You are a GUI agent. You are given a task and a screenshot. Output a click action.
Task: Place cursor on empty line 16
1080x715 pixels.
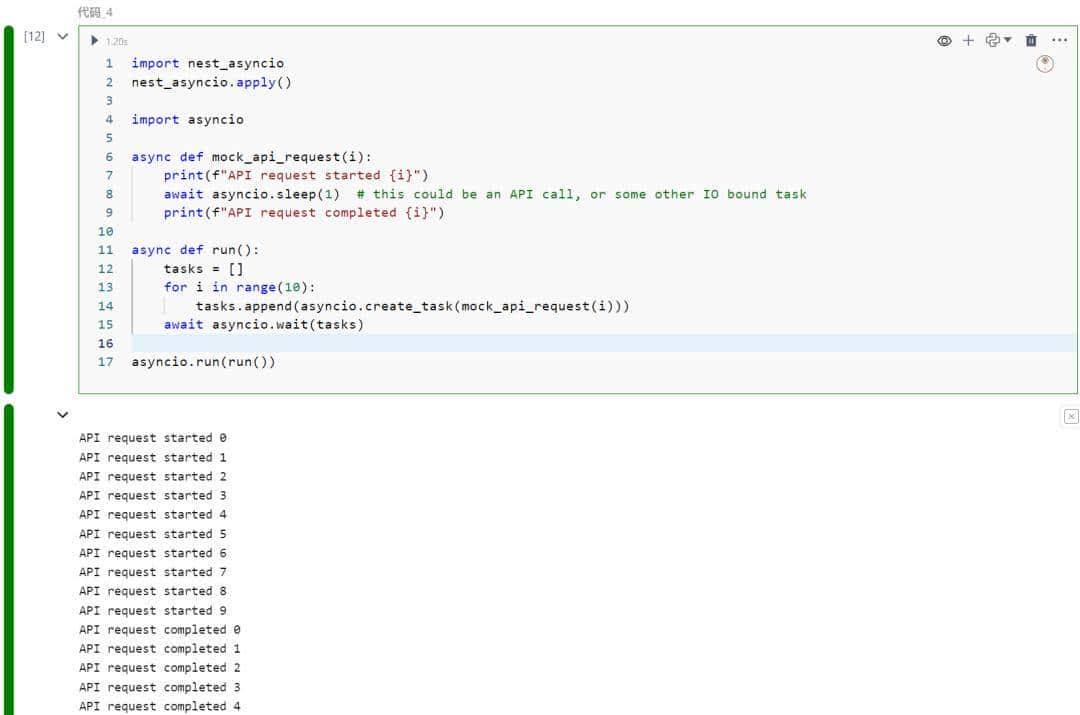pyautogui.click(x=500, y=343)
